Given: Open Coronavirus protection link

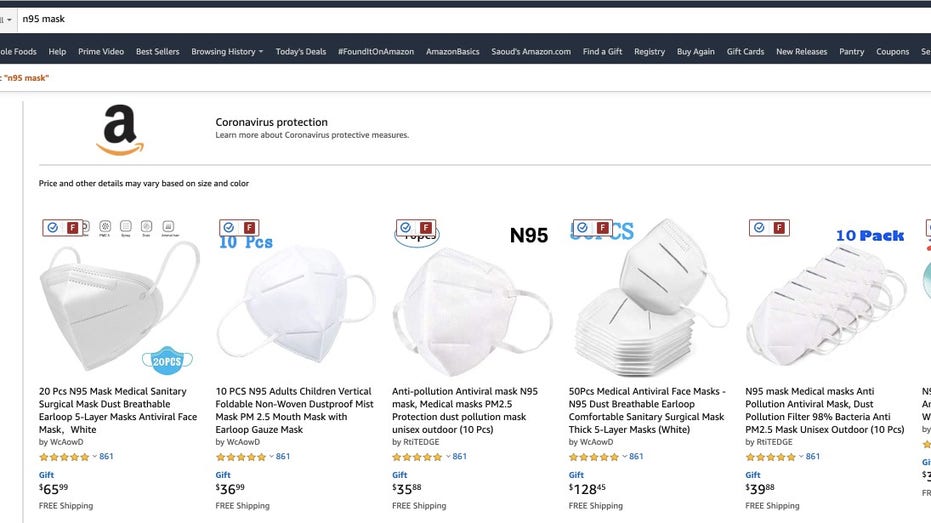Looking at the screenshot, I should point(271,122).
